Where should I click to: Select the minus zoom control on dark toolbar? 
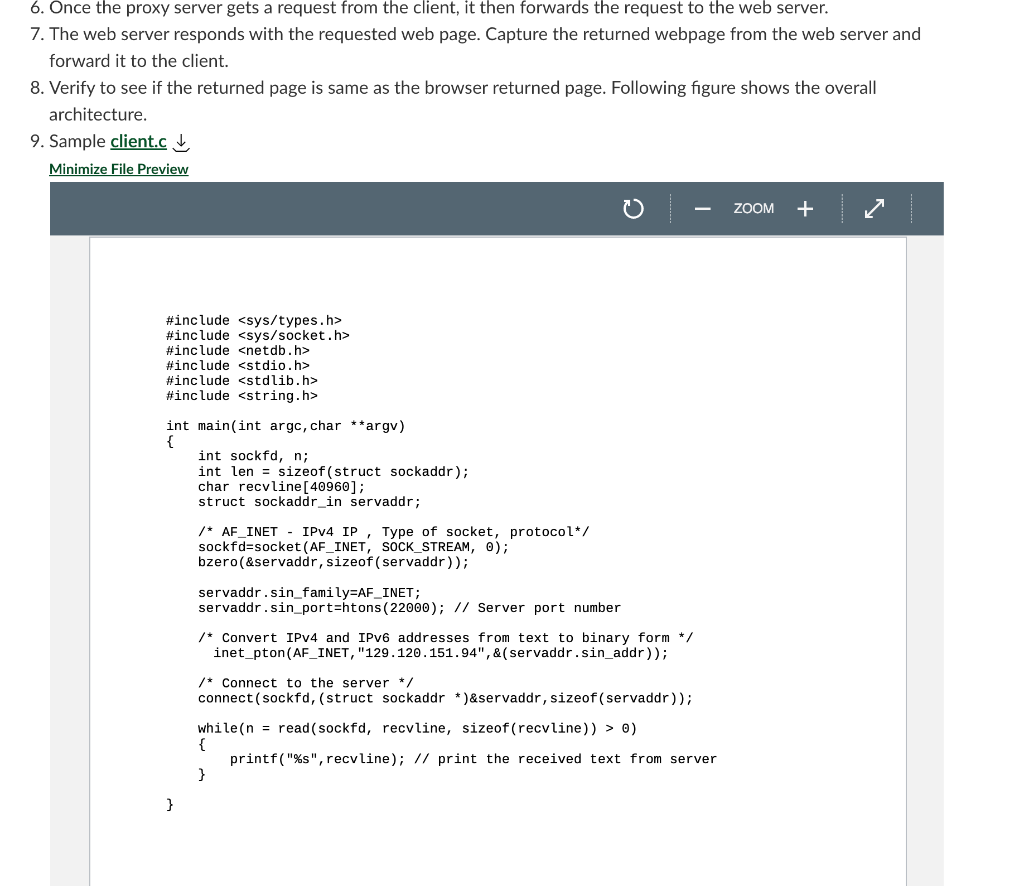pos(702,208)
